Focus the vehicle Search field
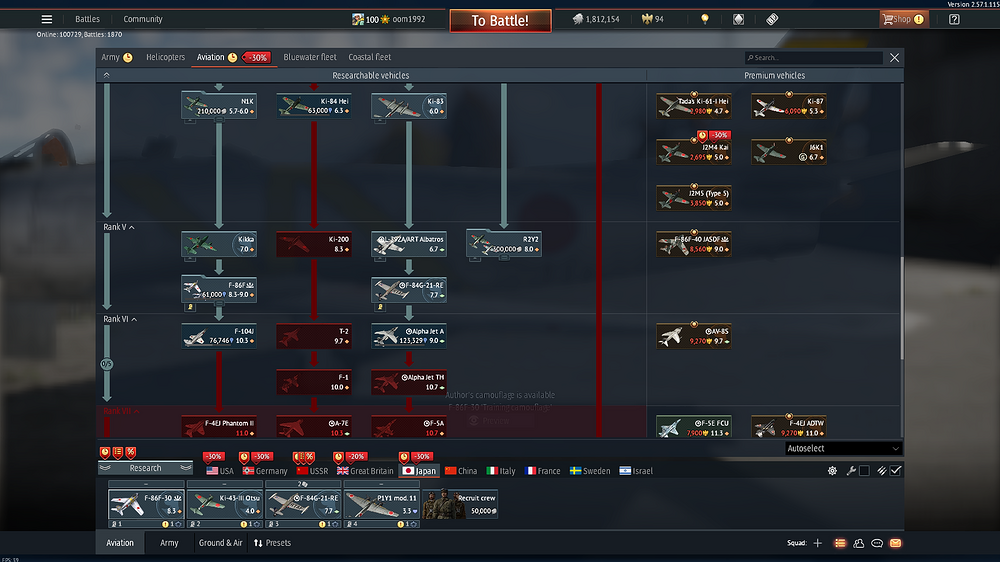The width and height of the screenshot is (1000, 562). point(814,57)
